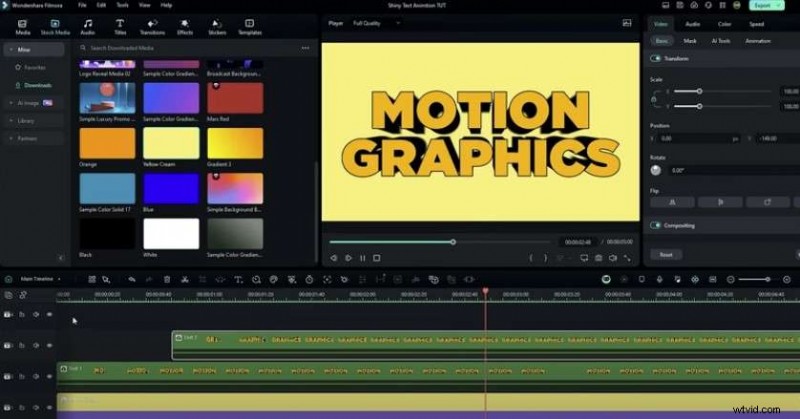Click the scissors Split icon

185,280
